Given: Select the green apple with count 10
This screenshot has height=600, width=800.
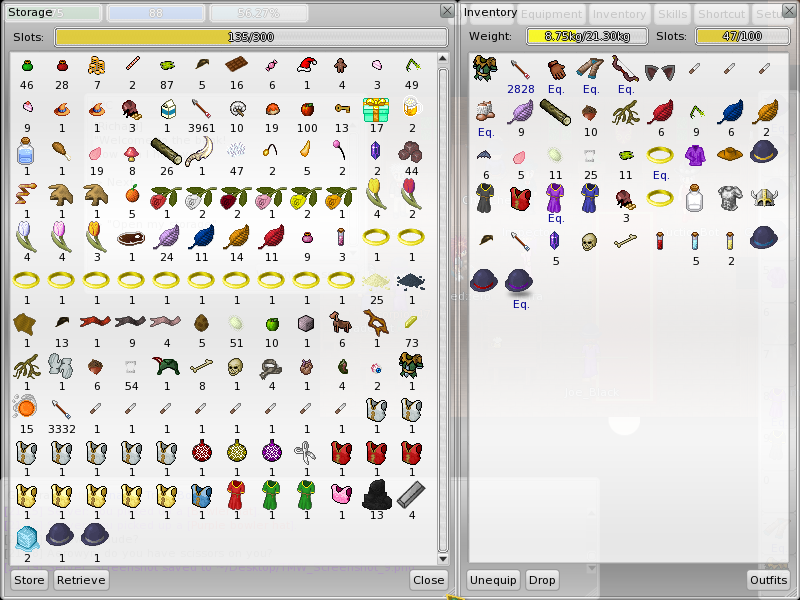Looking at the screenshot, I should (272, 324).
